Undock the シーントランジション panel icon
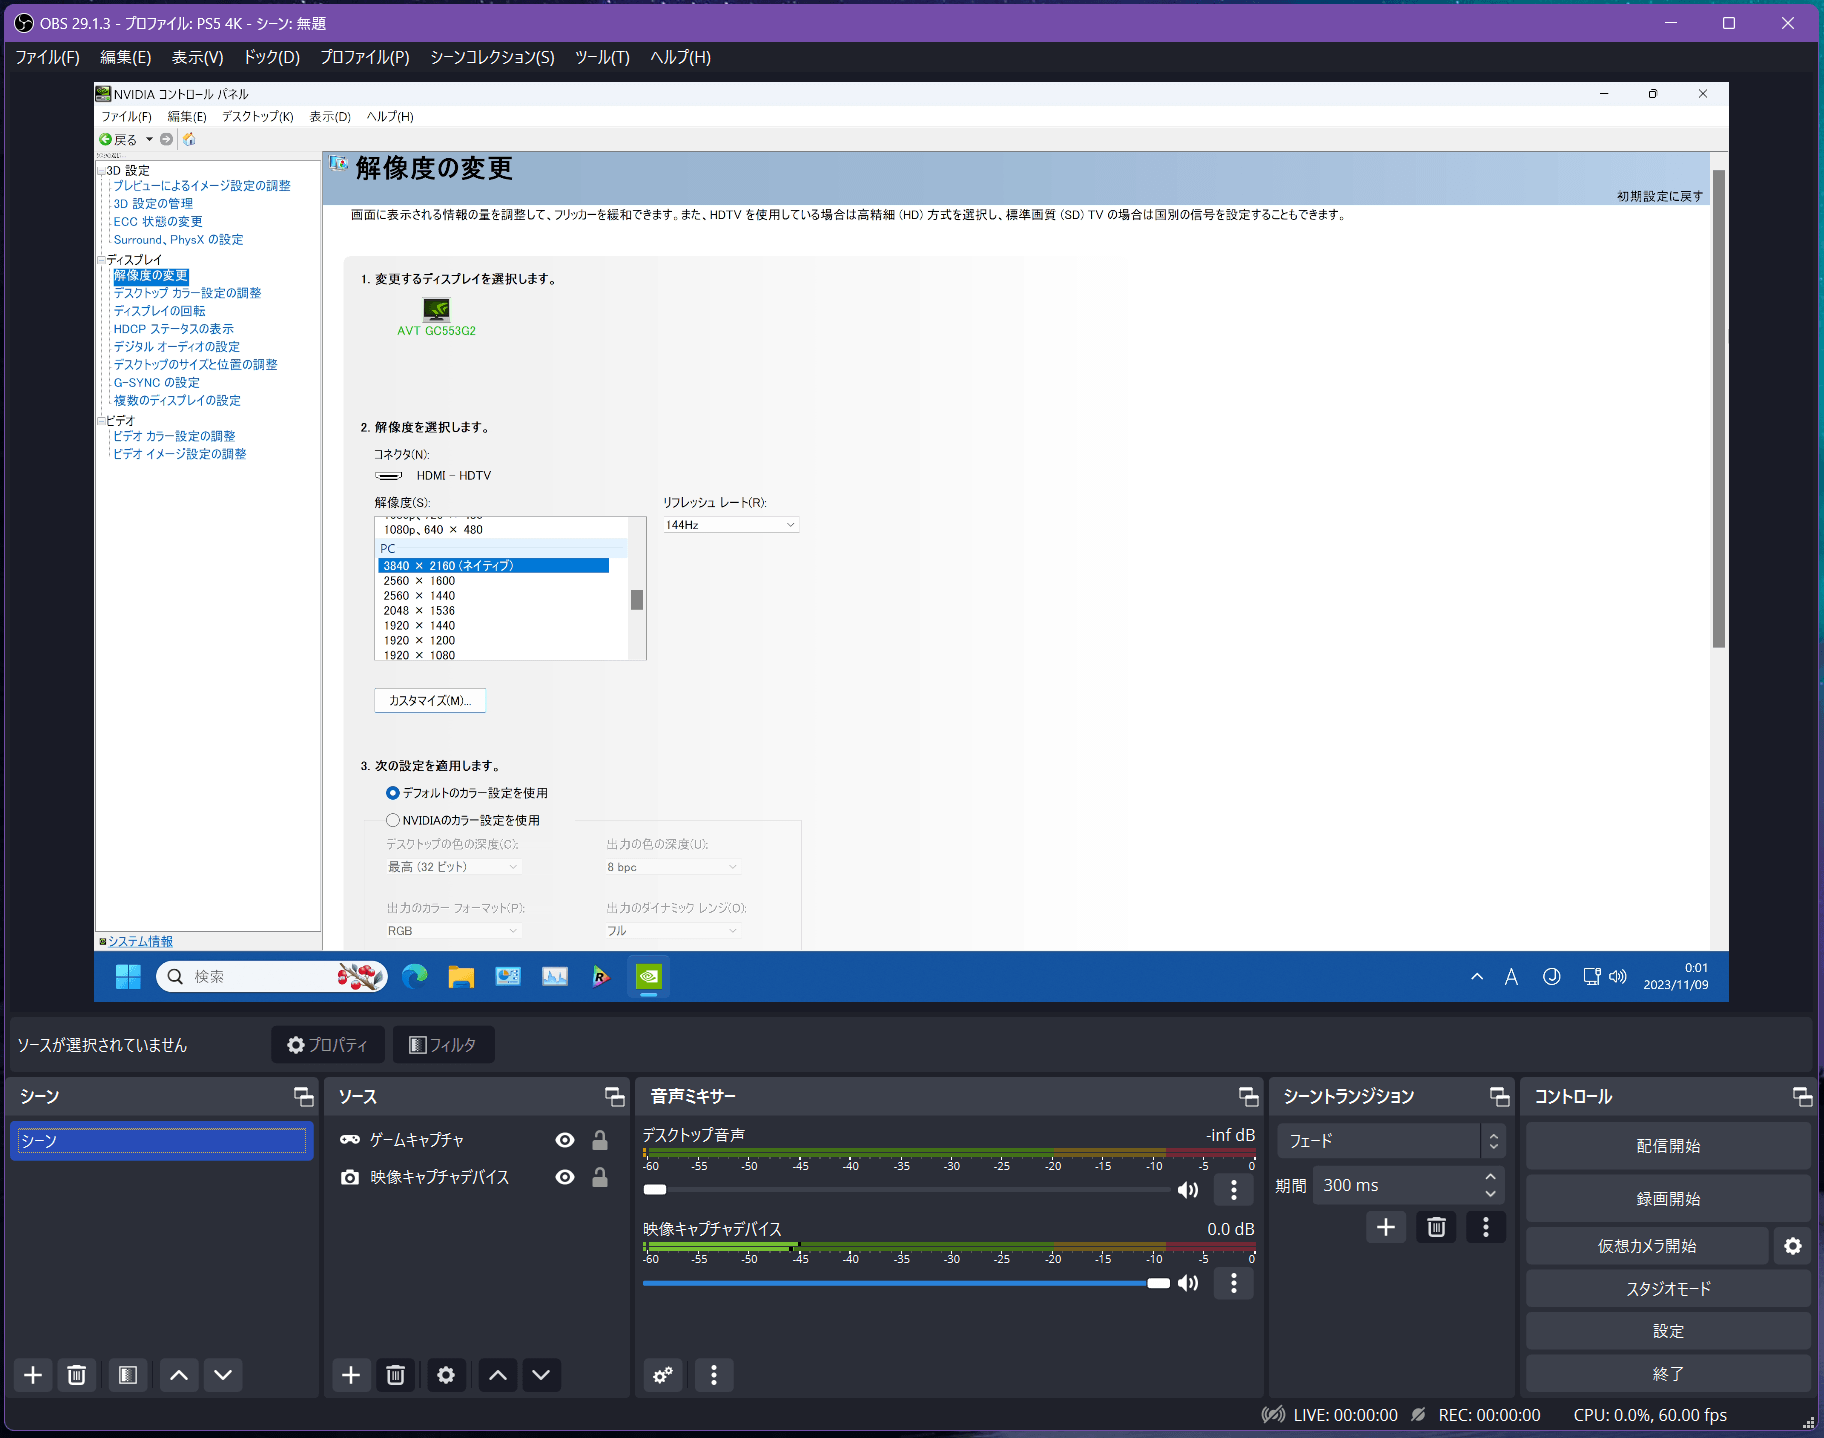This screenshot has width=1824, height=1438. (x=1500, y=1097)
